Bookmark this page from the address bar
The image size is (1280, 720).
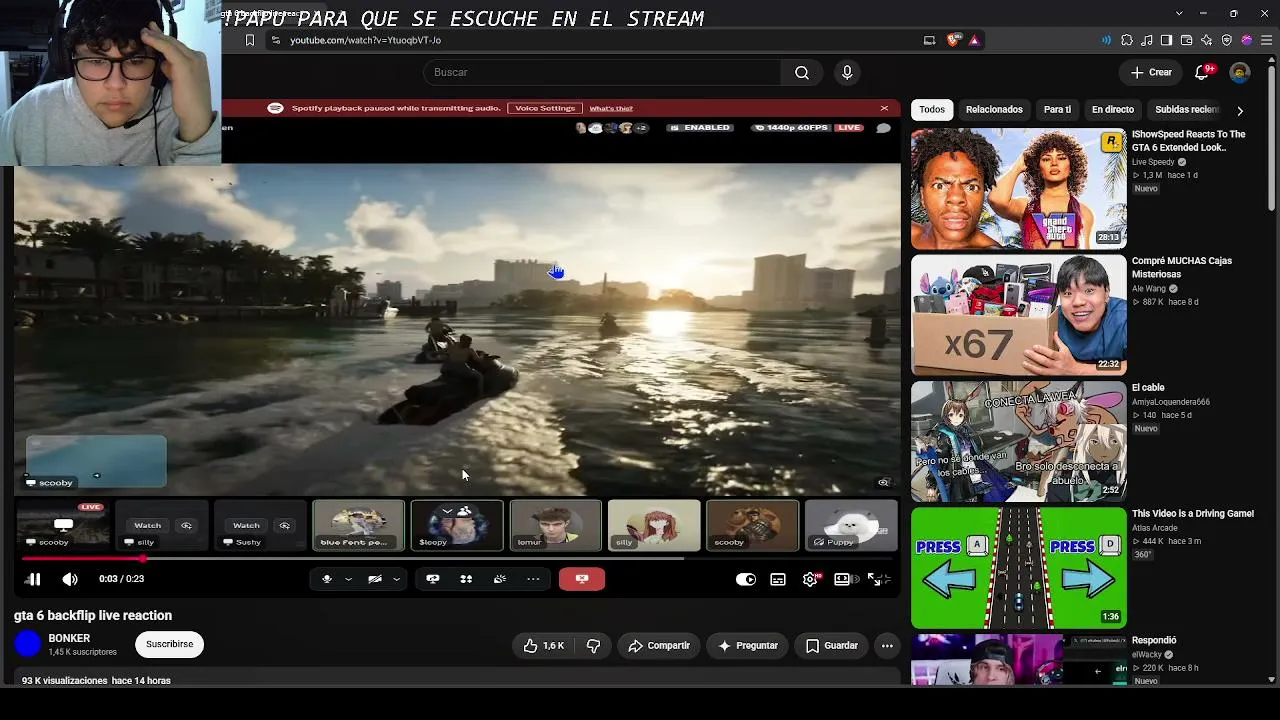click(250, 40)
